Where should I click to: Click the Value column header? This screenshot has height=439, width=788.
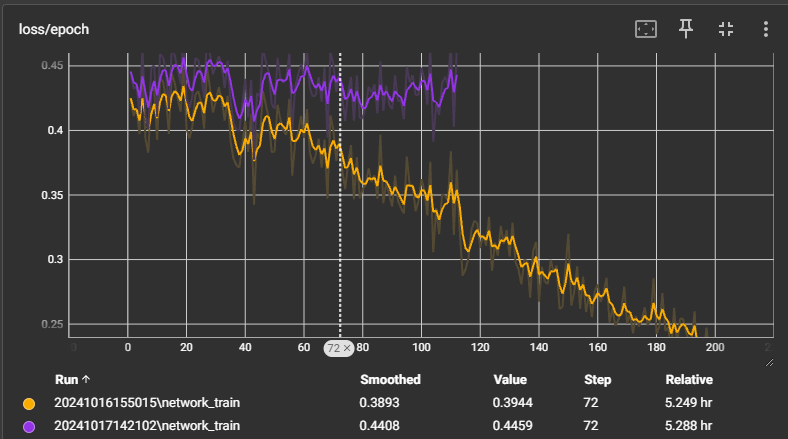[510, 380]
